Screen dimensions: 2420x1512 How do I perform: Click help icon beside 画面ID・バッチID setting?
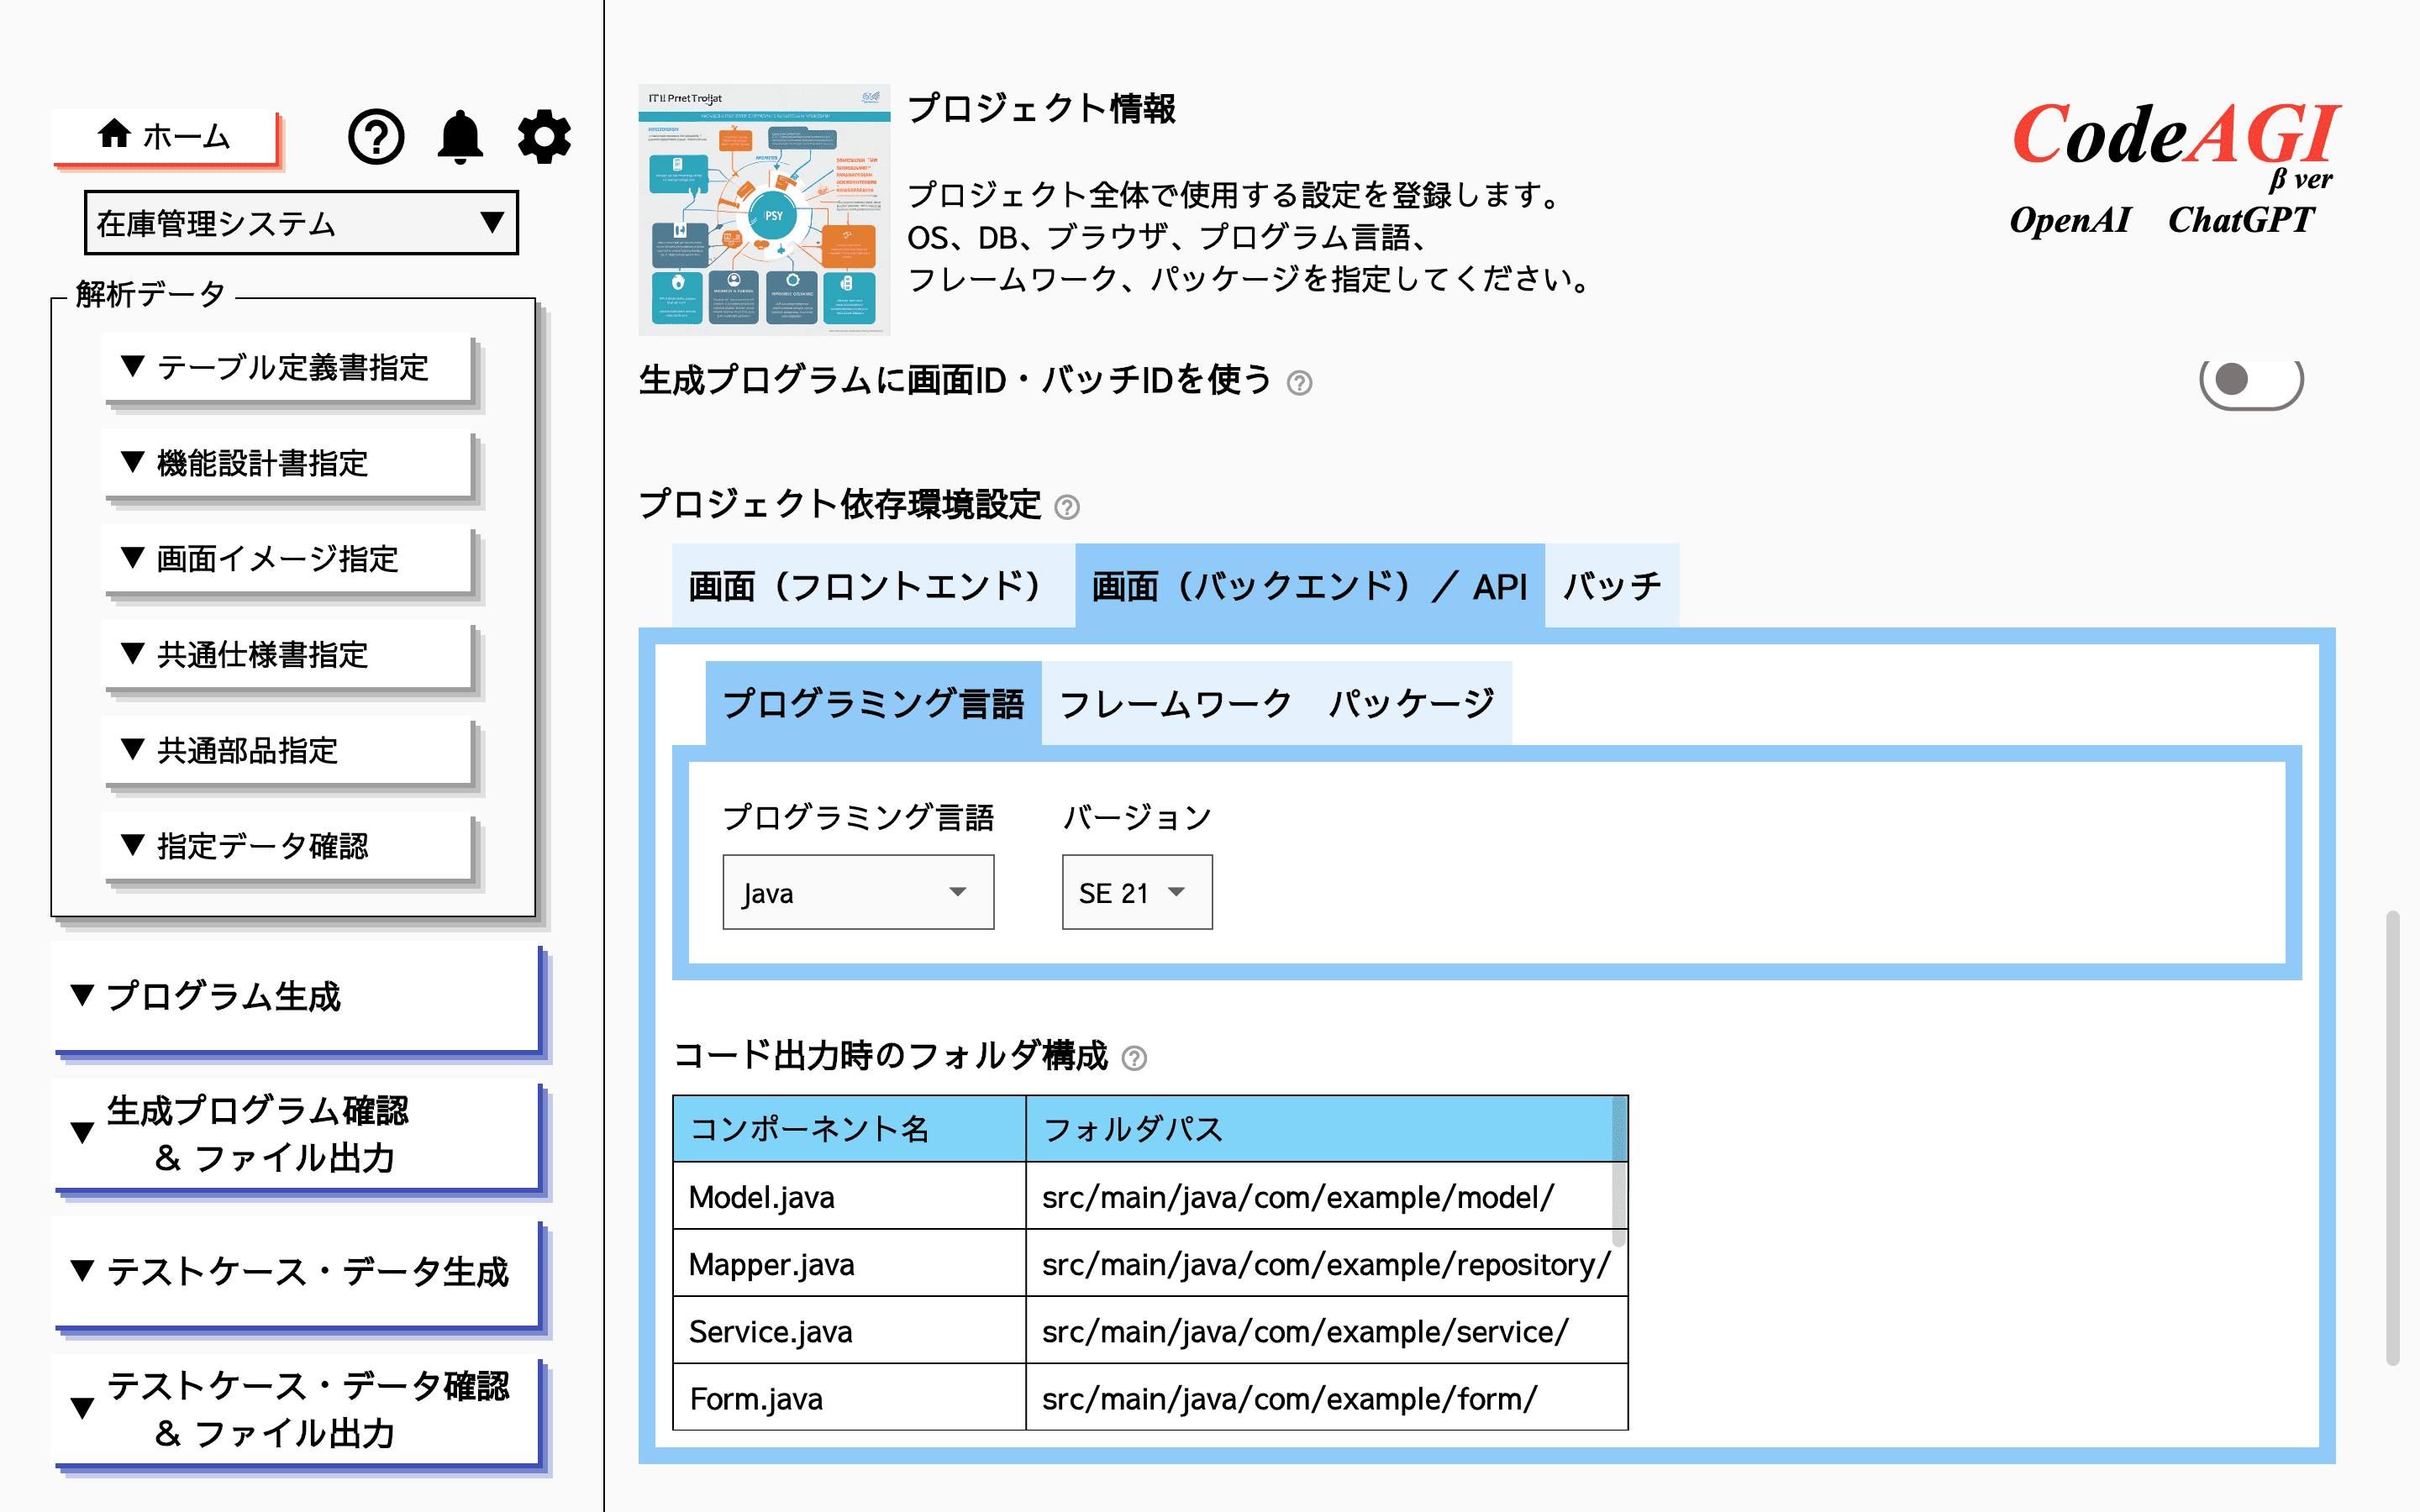pyautogui.click(x=1299, y=383)
